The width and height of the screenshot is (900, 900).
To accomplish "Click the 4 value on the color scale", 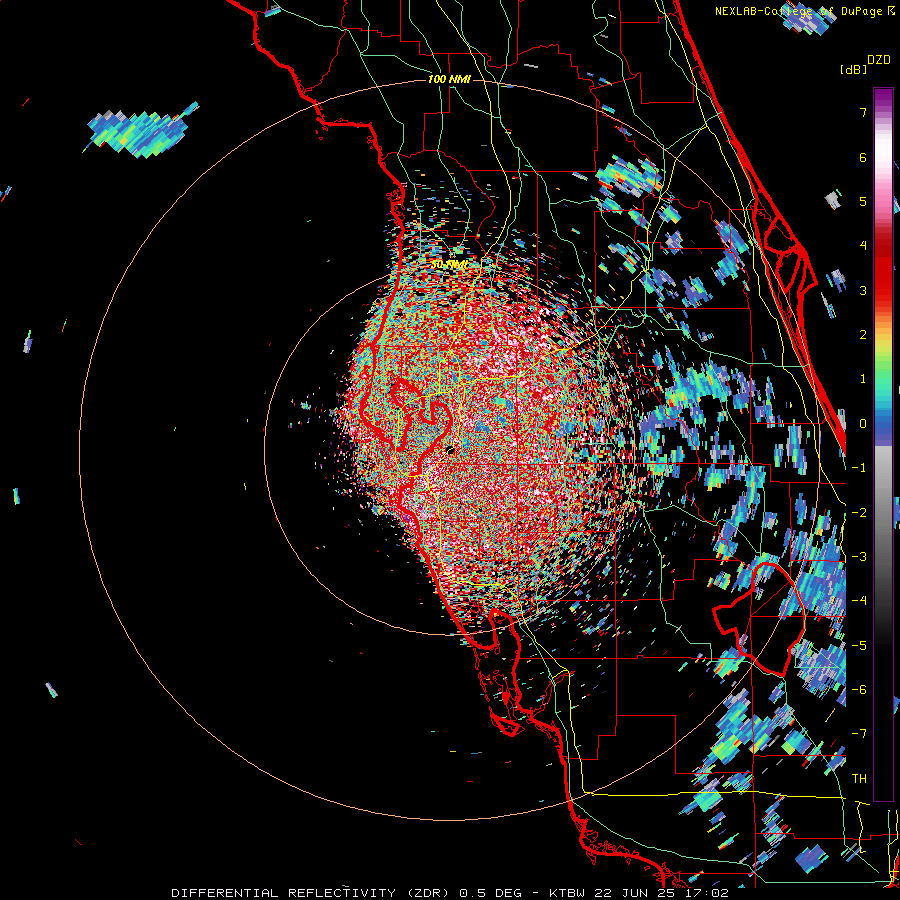I will (x=863, y=246).
